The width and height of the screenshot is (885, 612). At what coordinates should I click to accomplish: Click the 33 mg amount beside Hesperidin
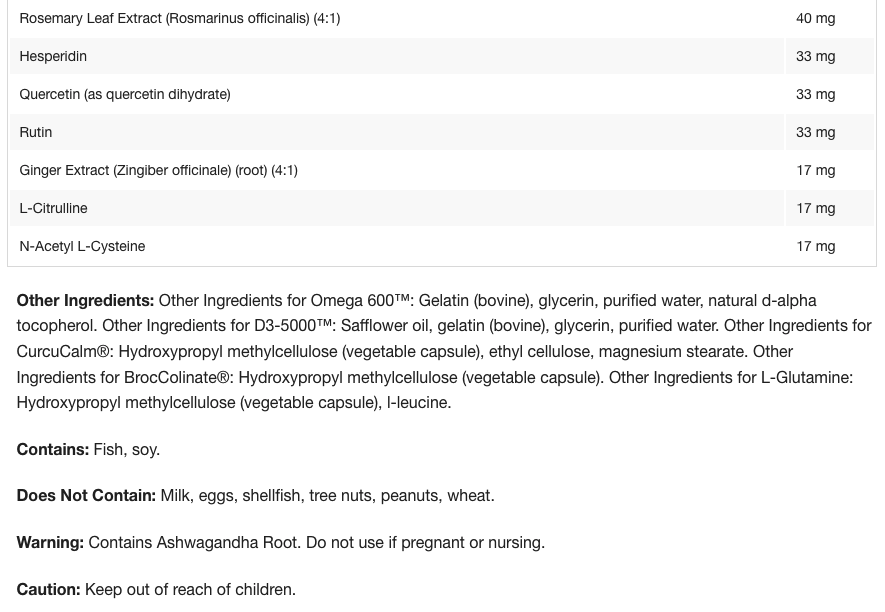tap(815, 56)
